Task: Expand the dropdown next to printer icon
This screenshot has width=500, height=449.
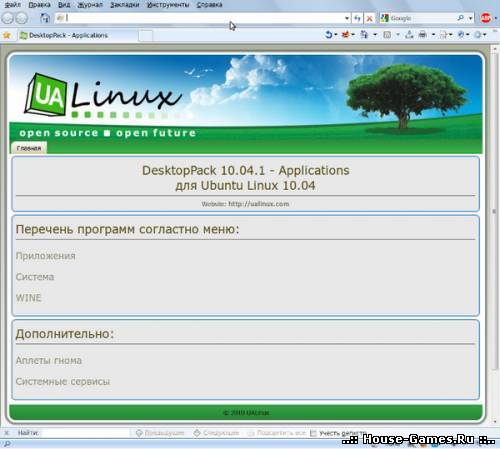Action: (433, 34)
